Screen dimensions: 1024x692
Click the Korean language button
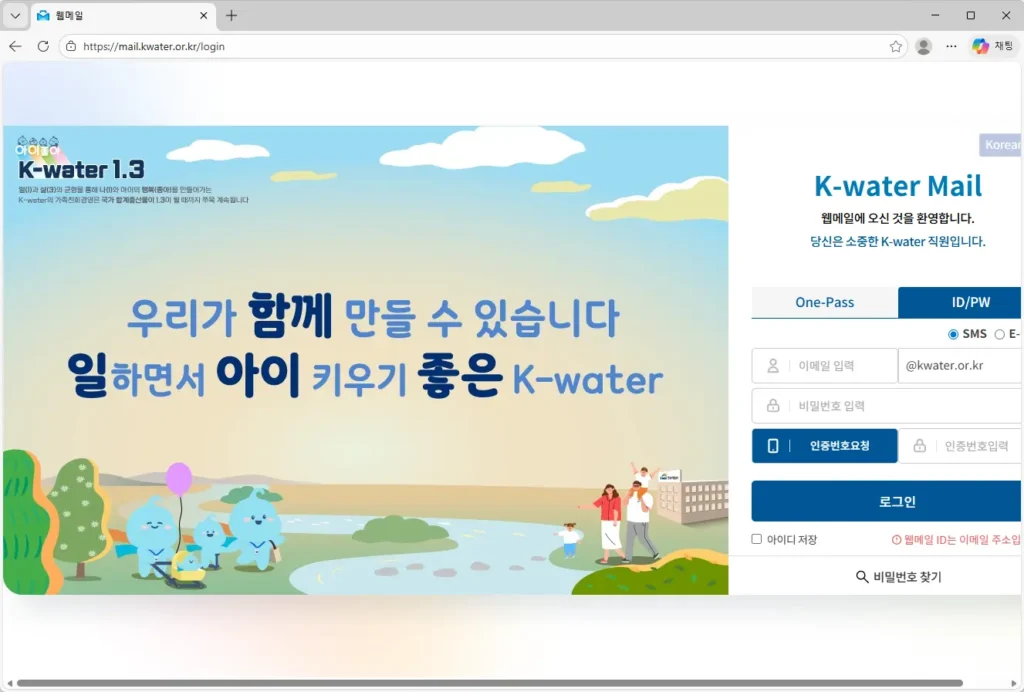click(x=1001, y=144)
